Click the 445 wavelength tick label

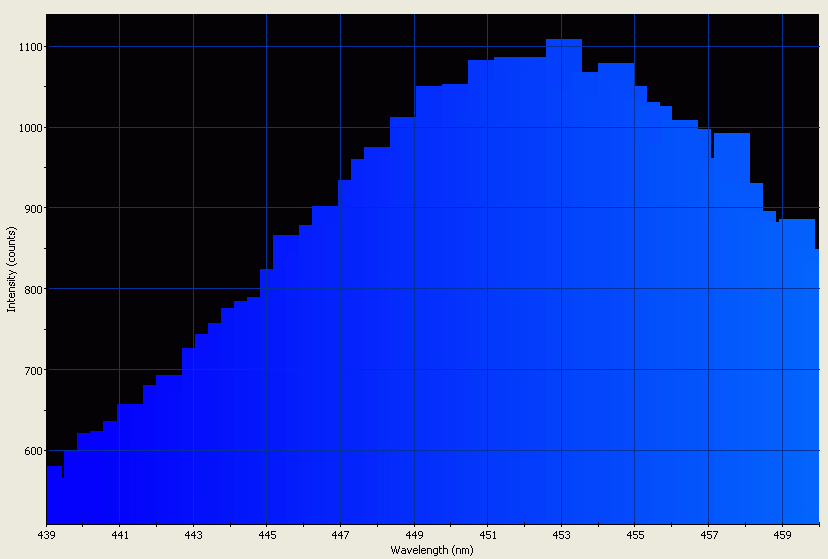[x=267, y=535]
